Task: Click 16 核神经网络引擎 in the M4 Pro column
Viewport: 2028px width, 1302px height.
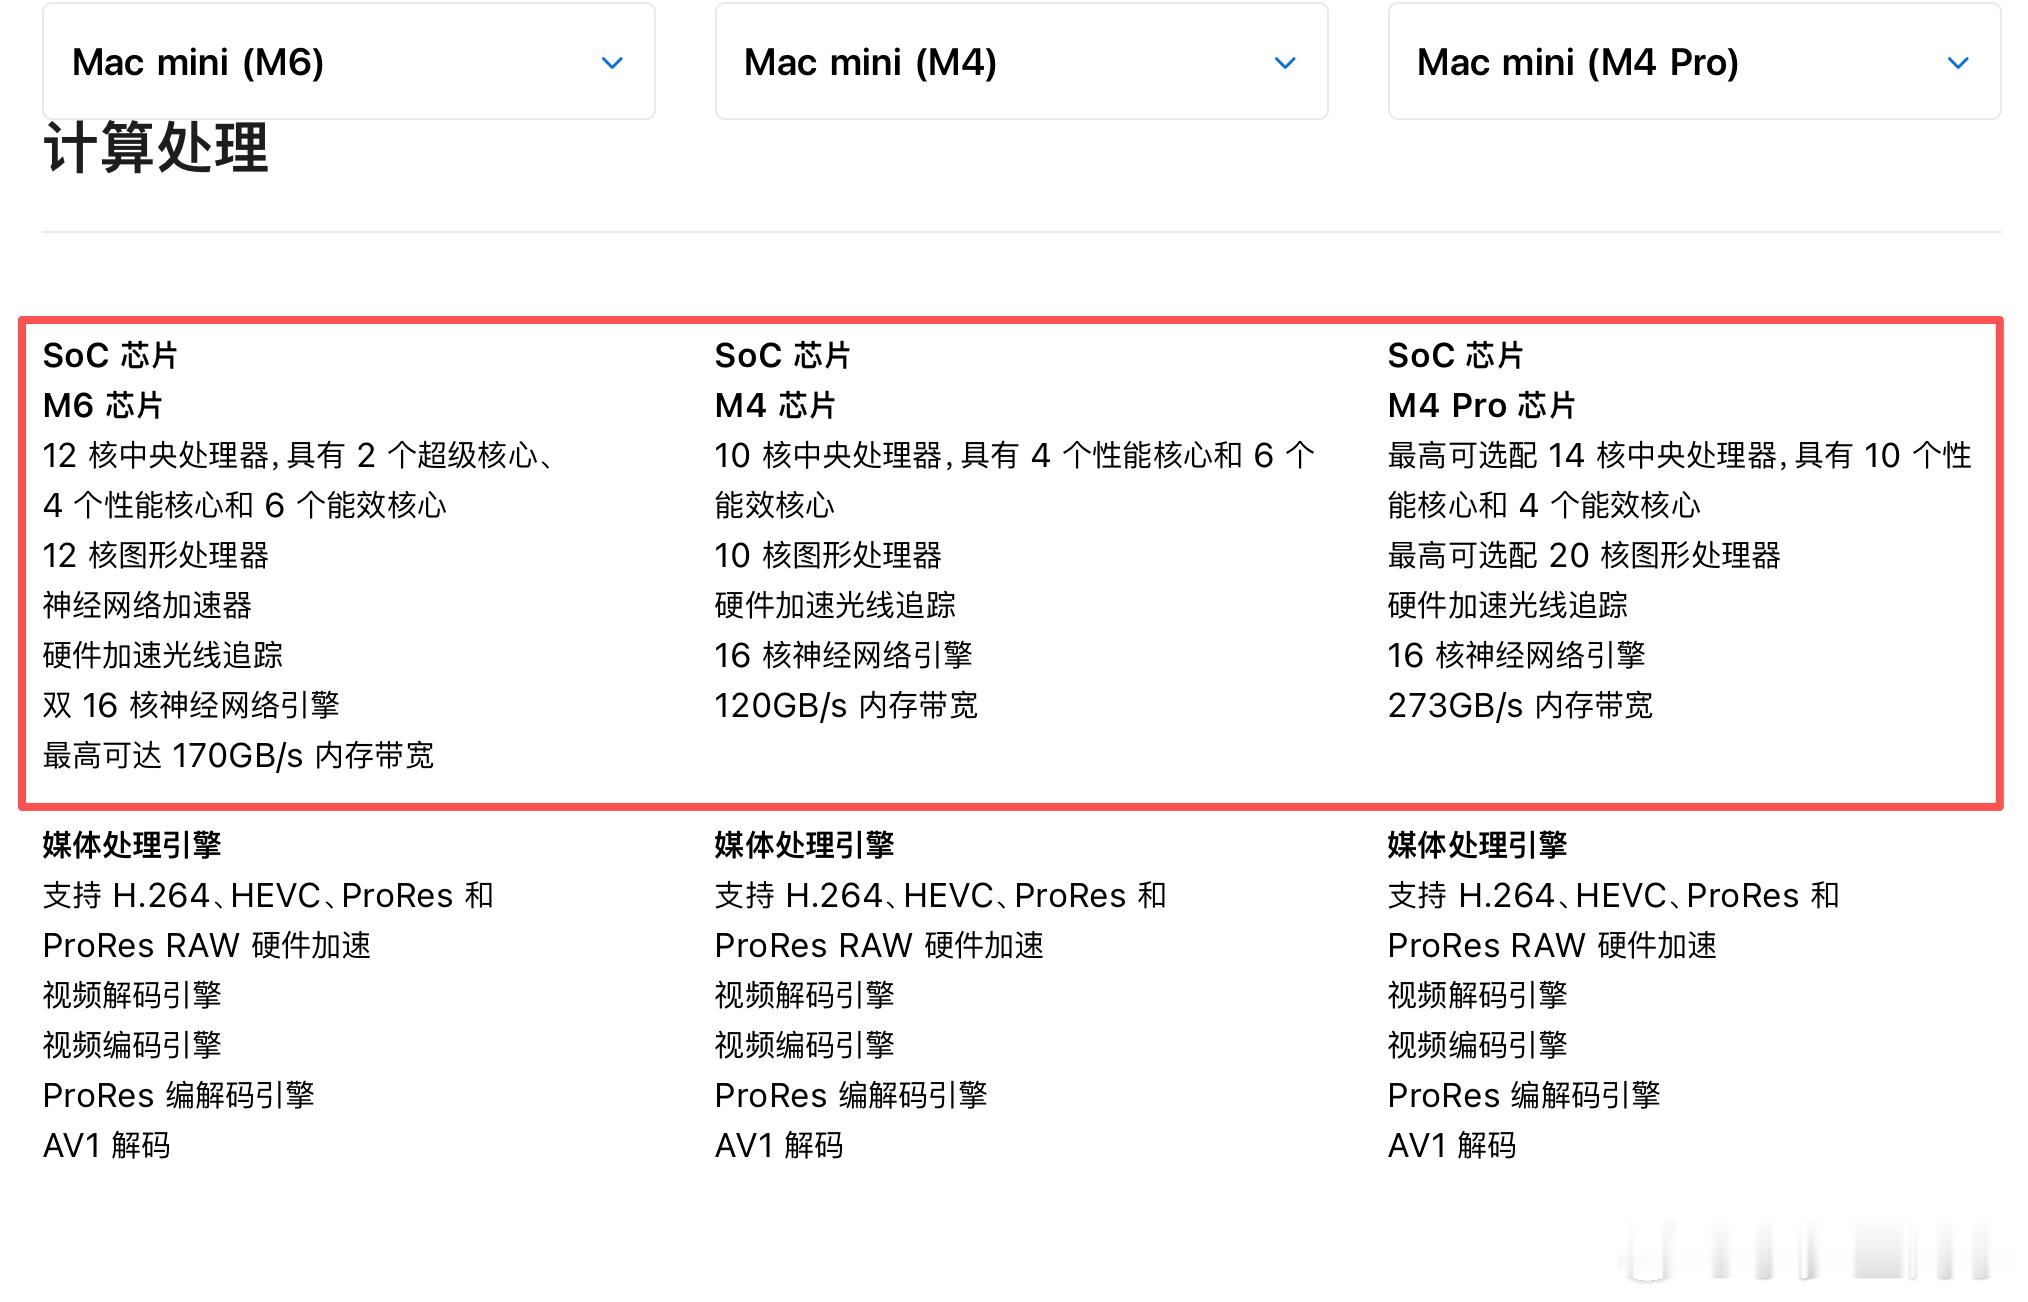Action: 1517,655
